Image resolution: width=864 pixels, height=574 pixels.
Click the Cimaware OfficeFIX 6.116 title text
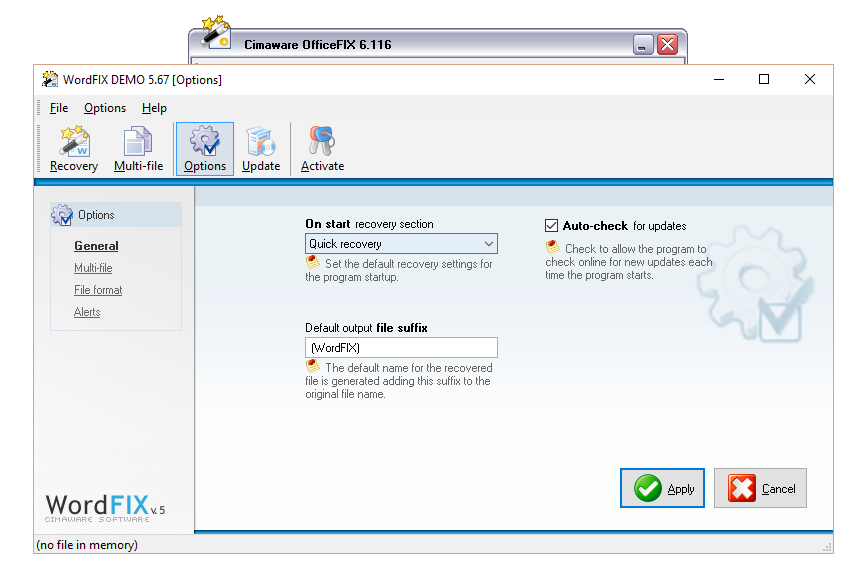click(x=318, y=45)
